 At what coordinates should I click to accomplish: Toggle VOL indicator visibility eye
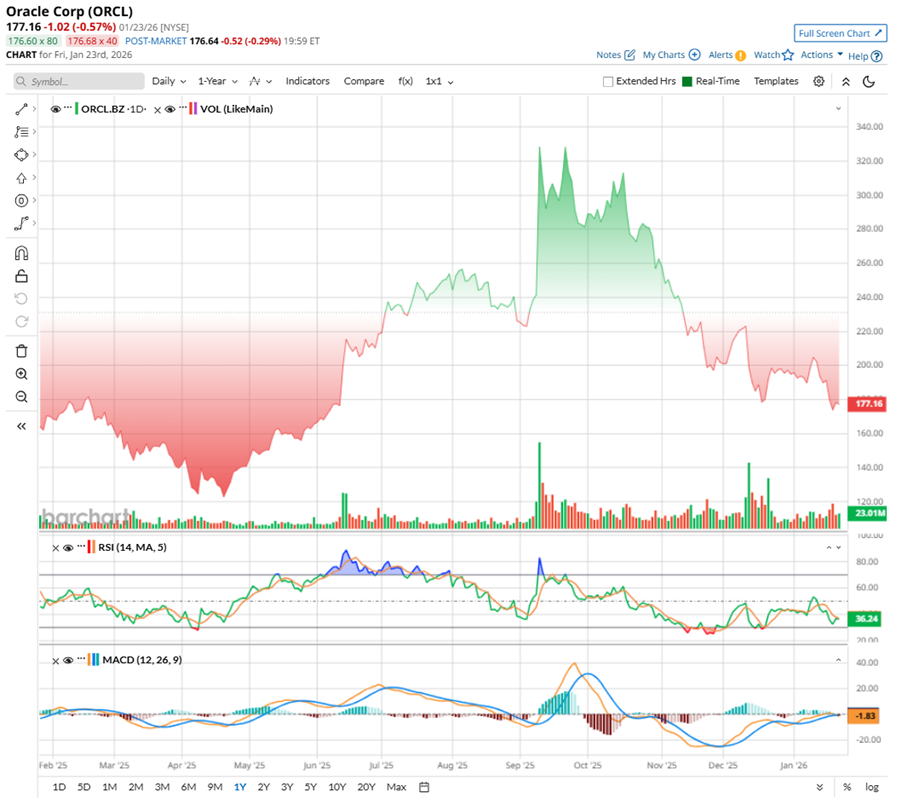tap(170, 109)
